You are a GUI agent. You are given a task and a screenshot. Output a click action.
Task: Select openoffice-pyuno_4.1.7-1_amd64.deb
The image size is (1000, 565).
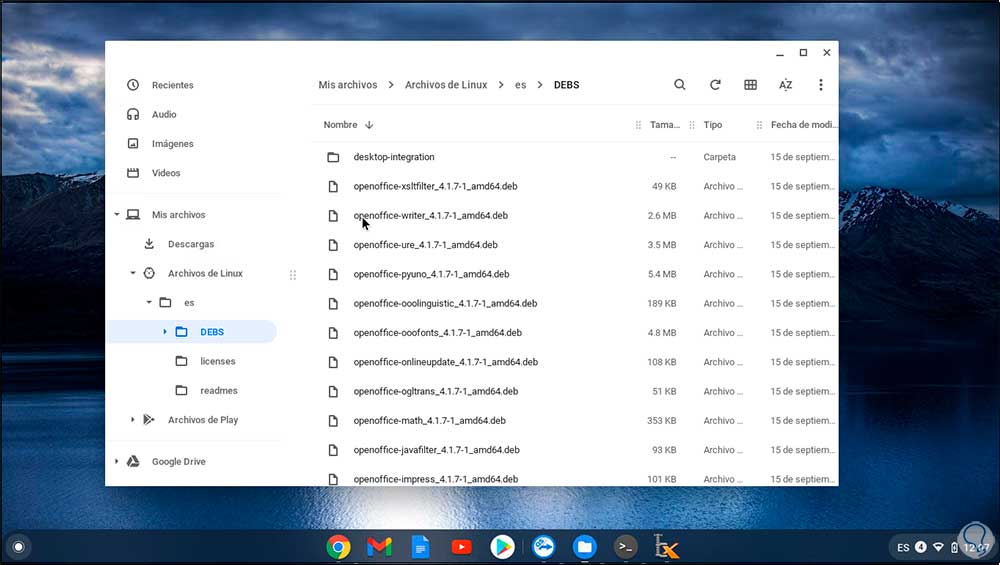point(575,274)
